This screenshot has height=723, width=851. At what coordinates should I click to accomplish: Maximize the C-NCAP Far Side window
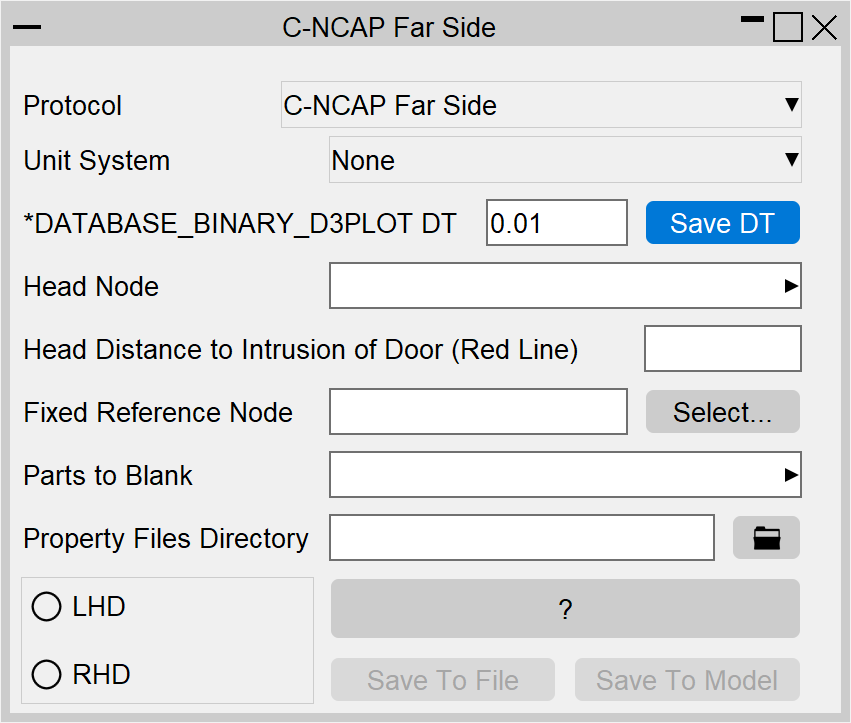pyautogui.click(x=788, y=27)
